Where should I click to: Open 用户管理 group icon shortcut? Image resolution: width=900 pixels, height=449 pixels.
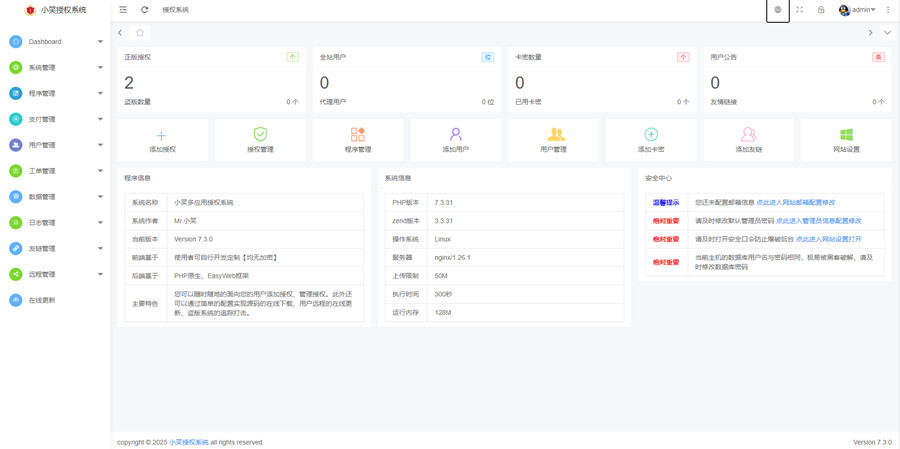(x=553, y=135)
